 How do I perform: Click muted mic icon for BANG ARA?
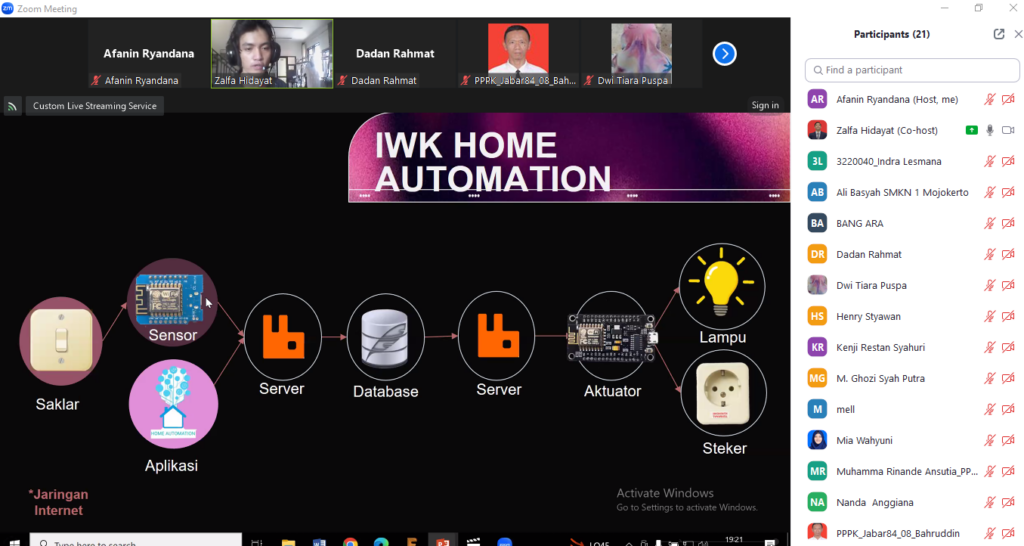click(x=990, y=223)
